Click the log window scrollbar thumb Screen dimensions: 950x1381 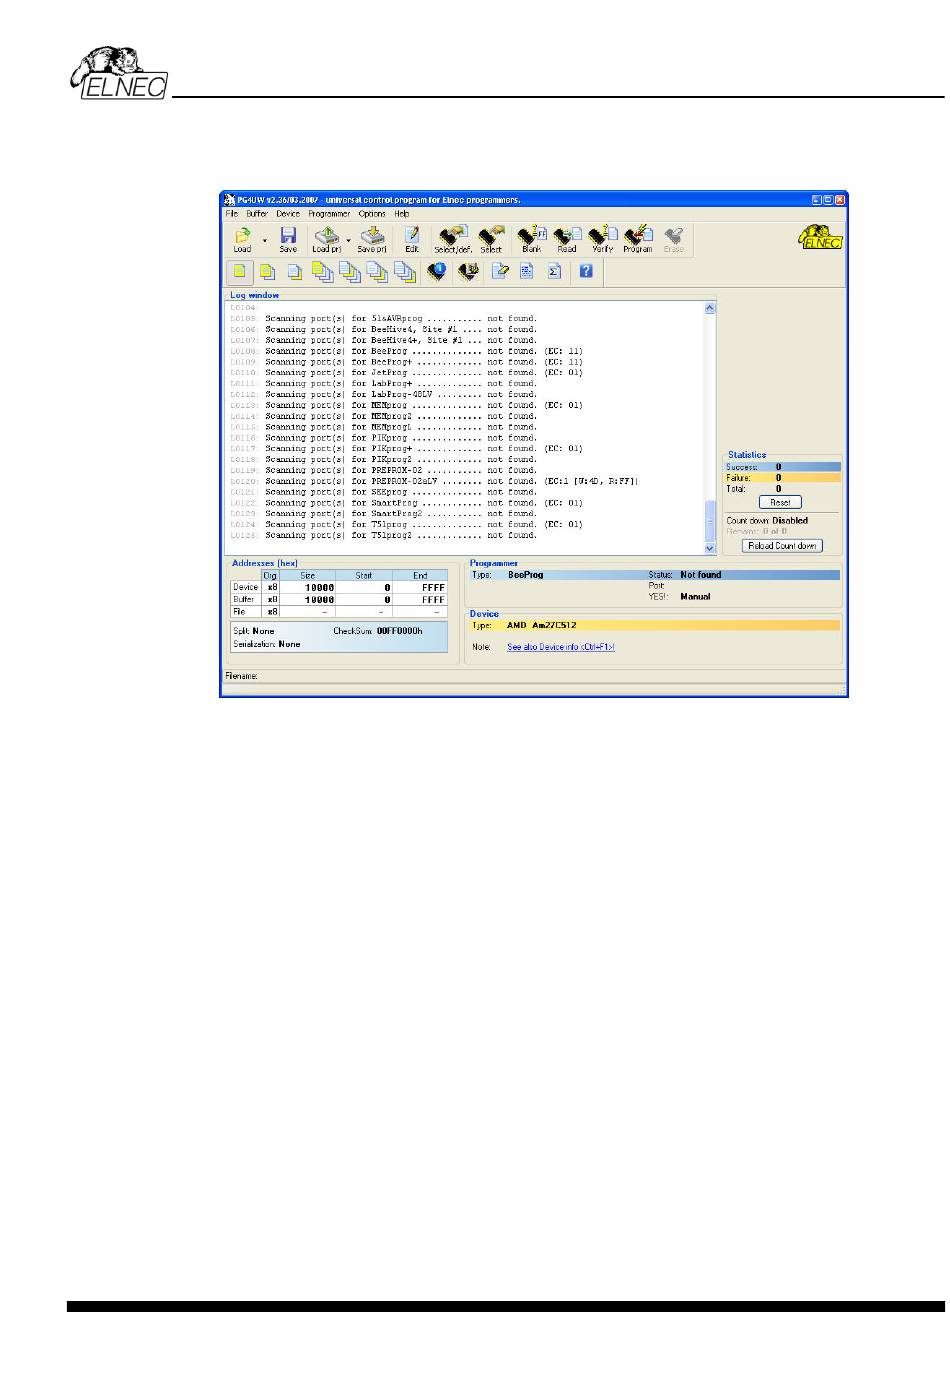click(710, 520)
